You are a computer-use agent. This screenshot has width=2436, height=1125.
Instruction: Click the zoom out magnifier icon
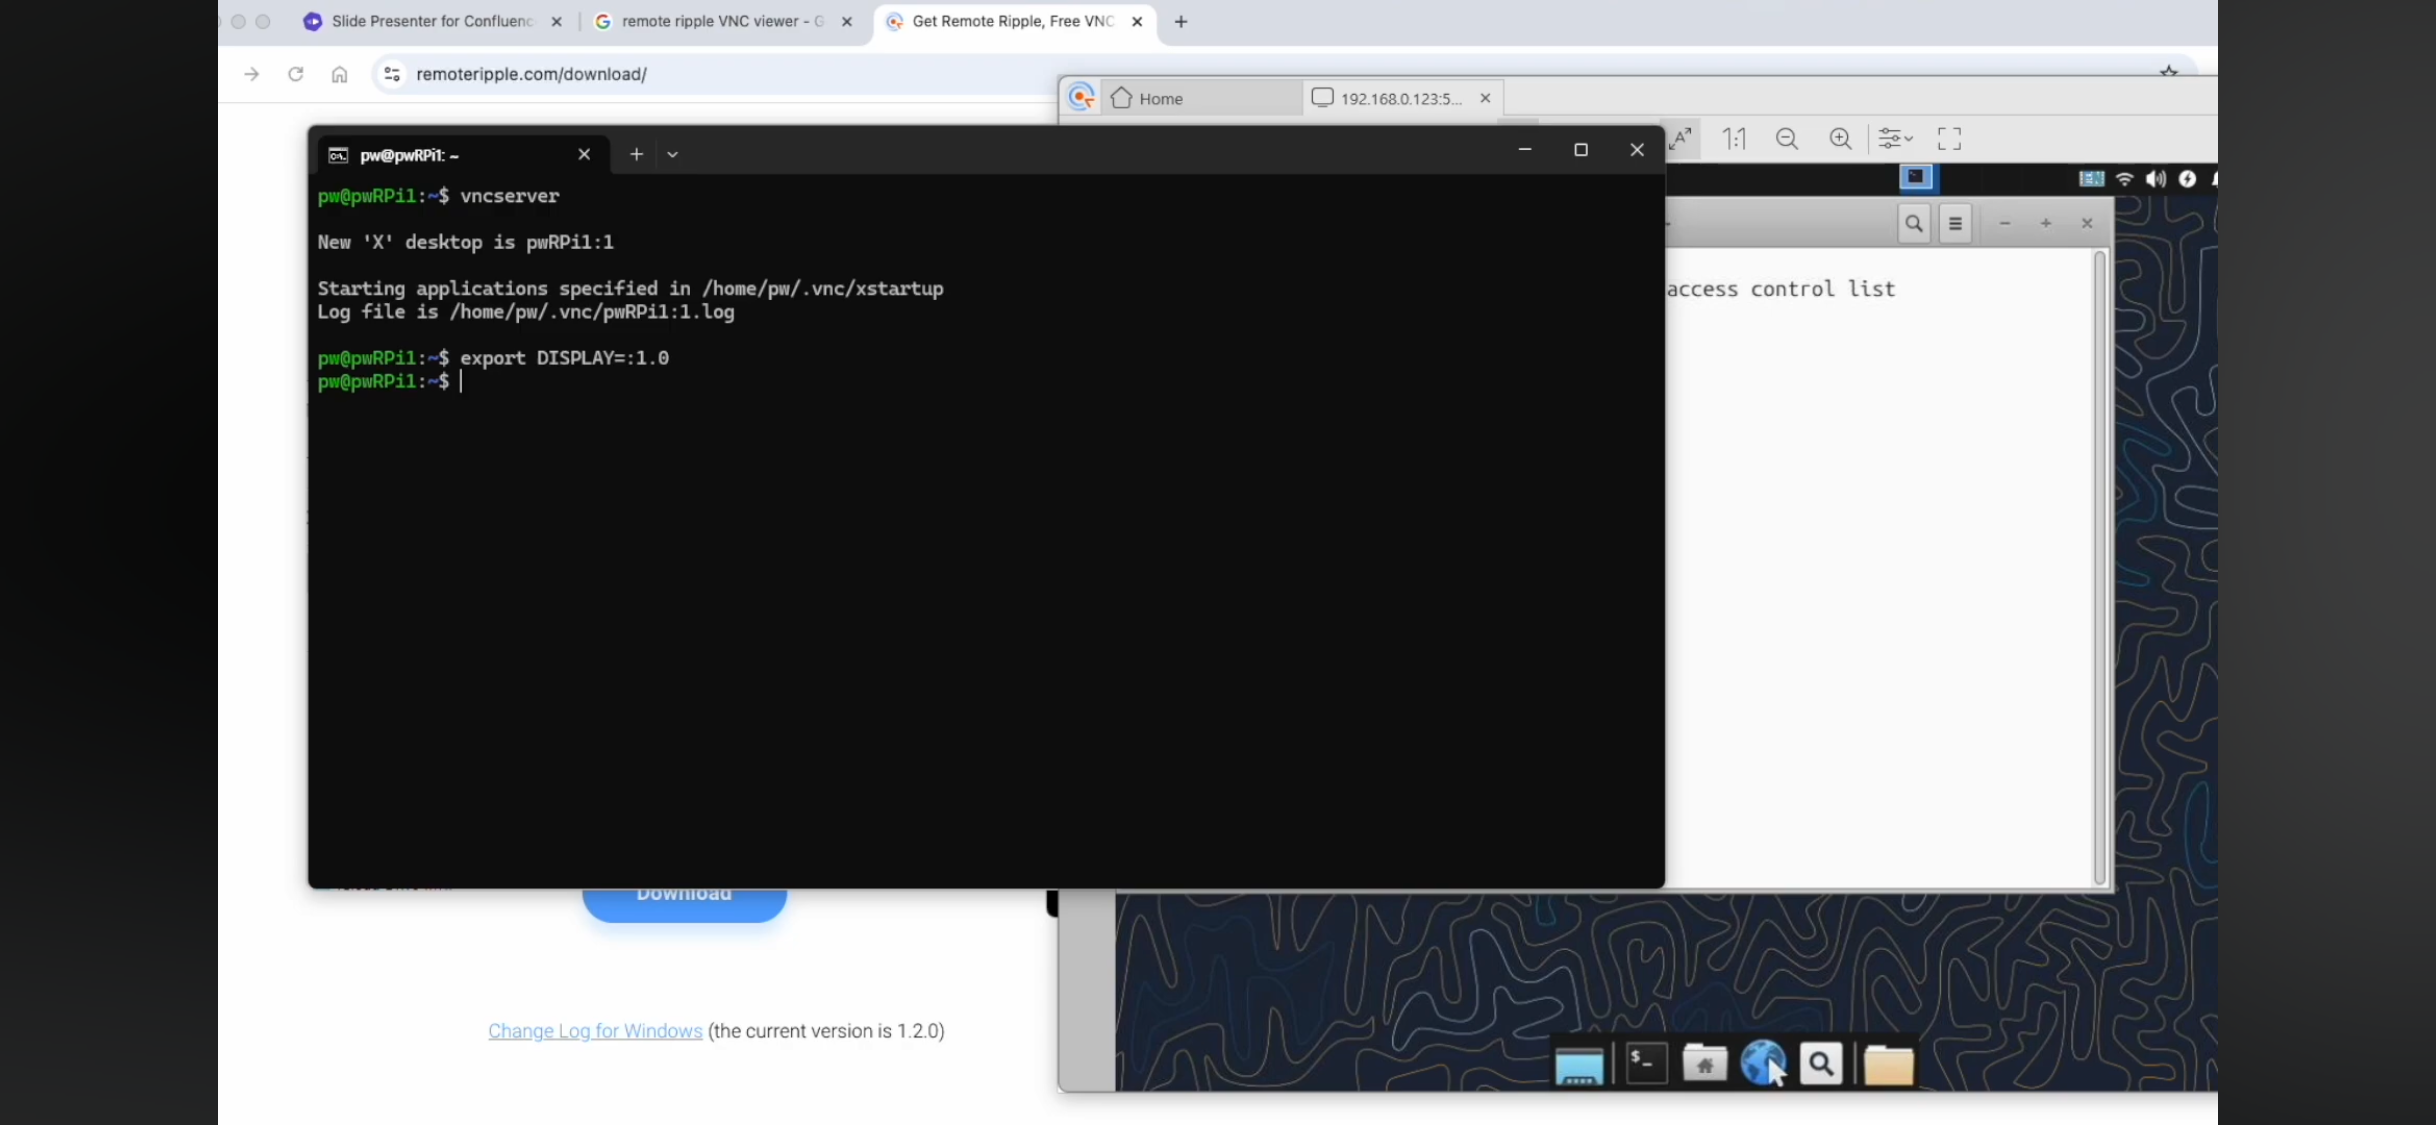coord(1787,138)
